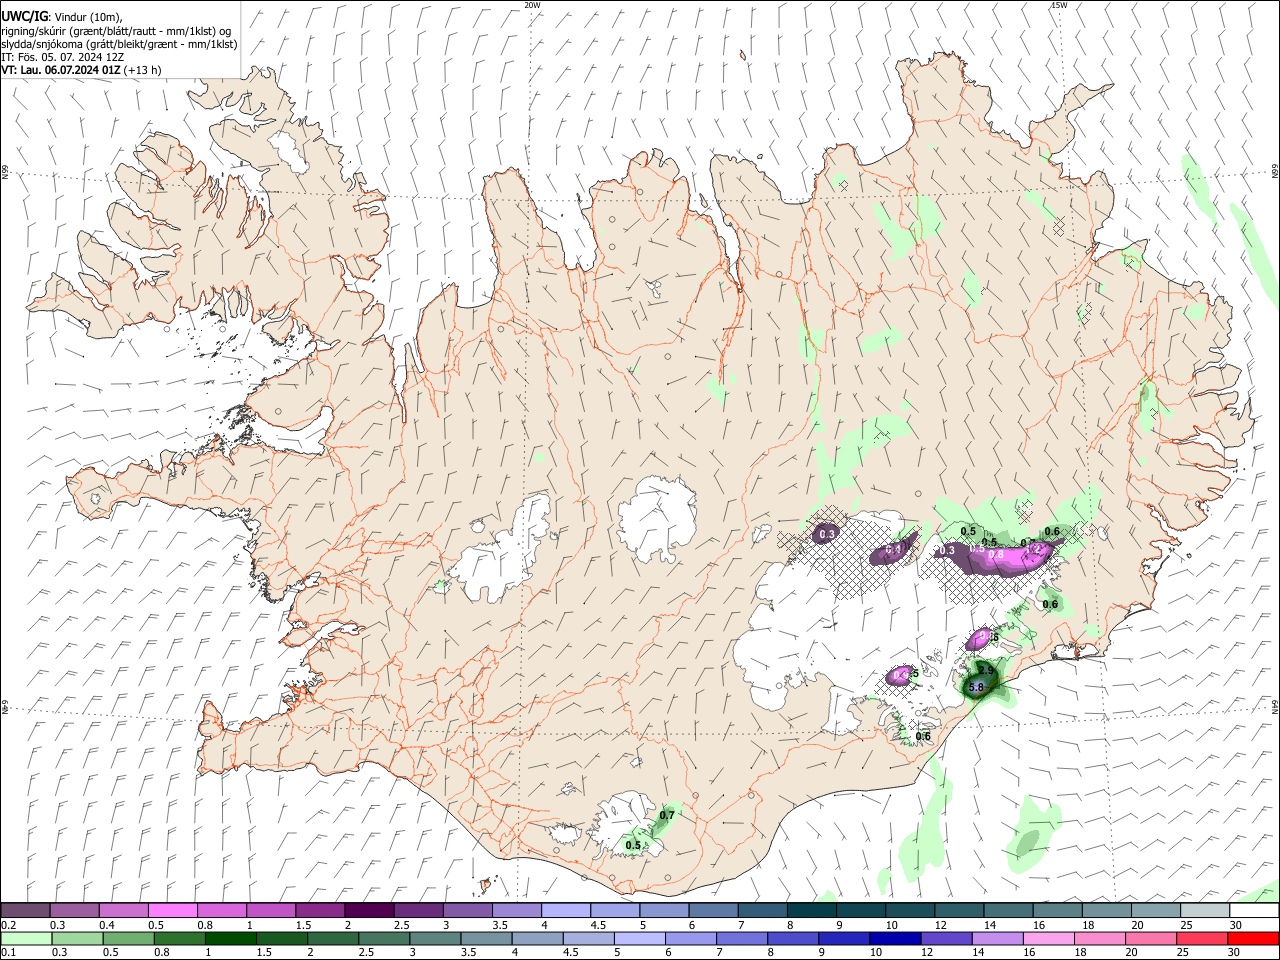Viewport: 1280px width, 960px height.
Task: Click the 7 blue swatch in the bottom rain row
Action: tap(743, 938)
